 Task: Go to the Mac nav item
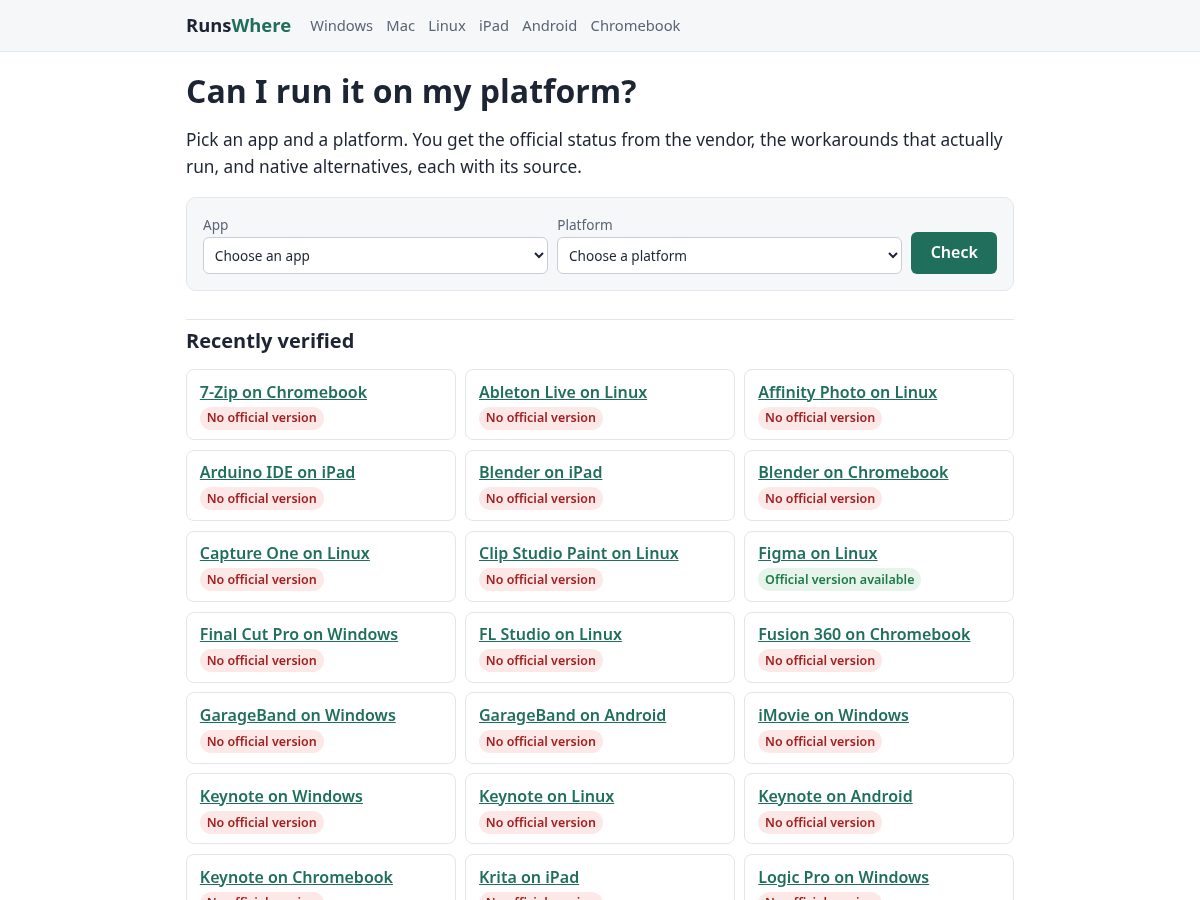(400, 26)
